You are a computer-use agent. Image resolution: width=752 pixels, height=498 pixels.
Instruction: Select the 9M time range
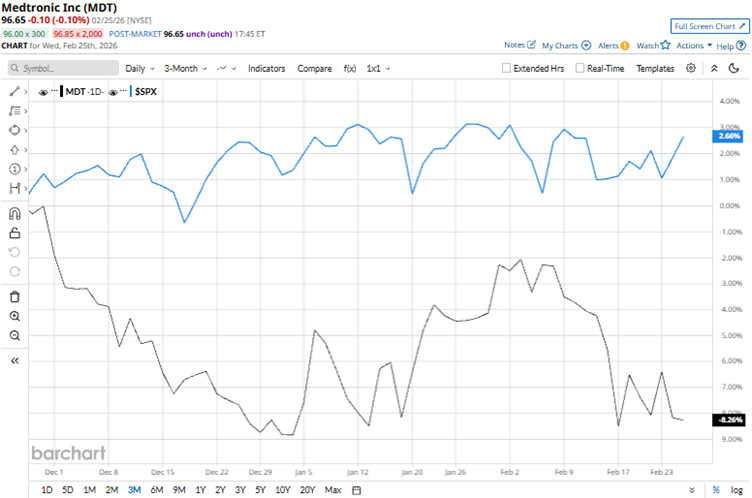(x=179, y=490)
